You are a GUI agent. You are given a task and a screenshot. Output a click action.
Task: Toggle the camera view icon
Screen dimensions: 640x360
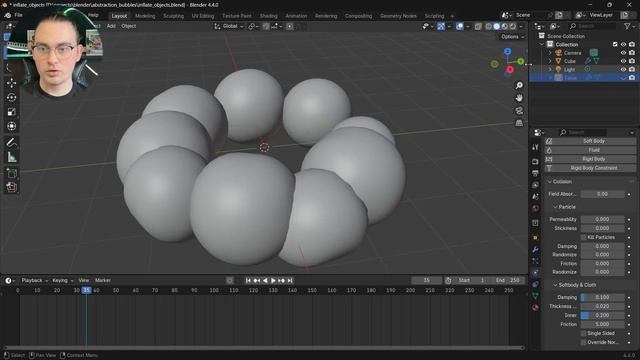pos(519,111)
